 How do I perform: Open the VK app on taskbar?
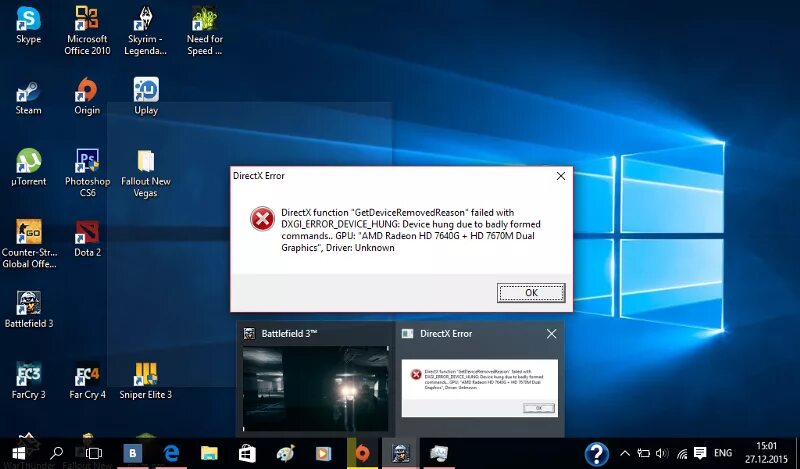[x=133, y=453]
